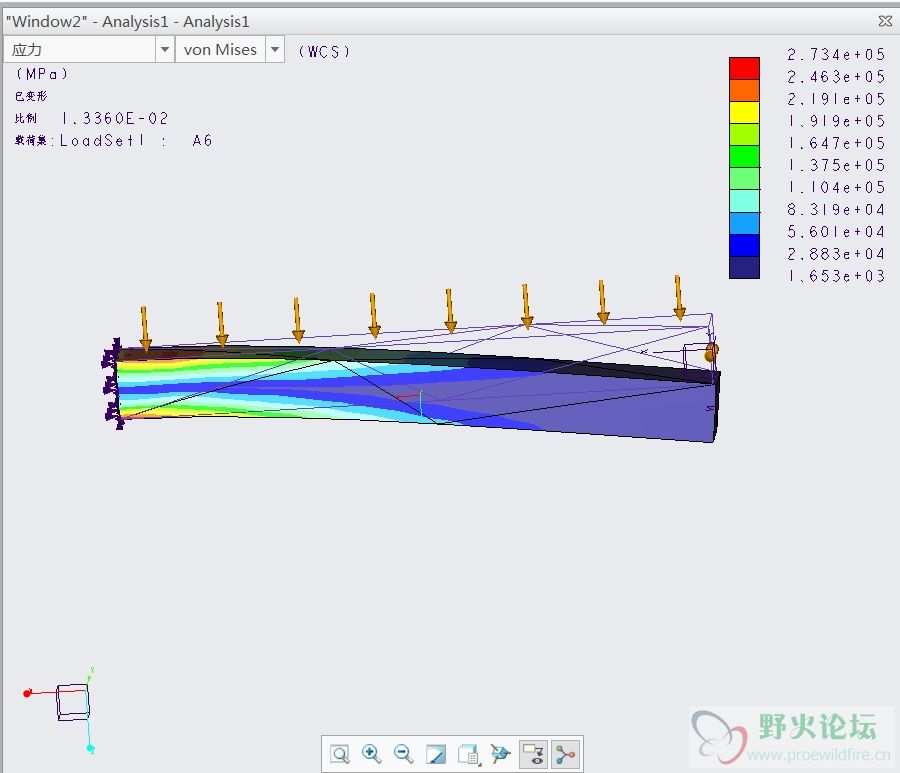Click the (MPa) units label
Viewport: 900px width, 773px height.
tap(41, 73)
